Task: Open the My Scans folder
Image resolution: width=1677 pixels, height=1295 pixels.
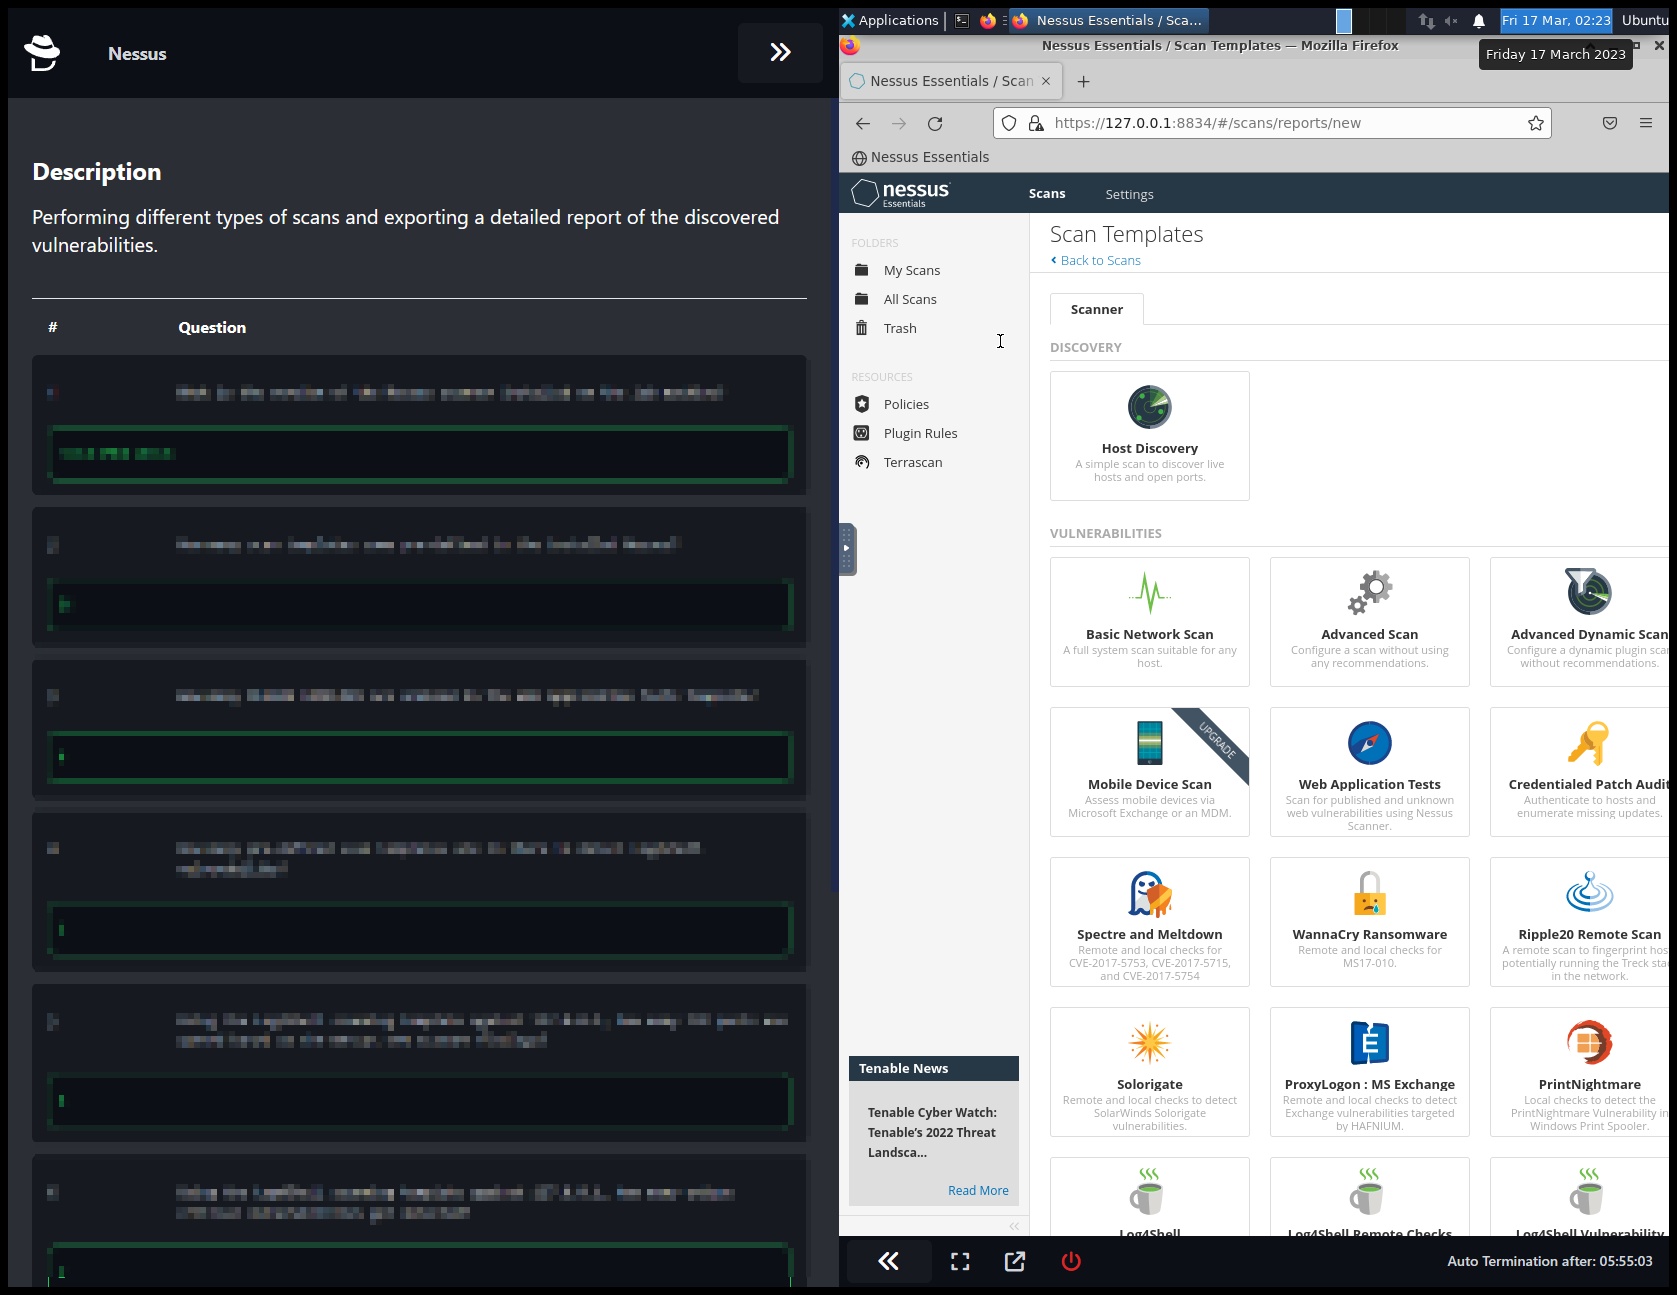Action: click(x=911, y=271)
